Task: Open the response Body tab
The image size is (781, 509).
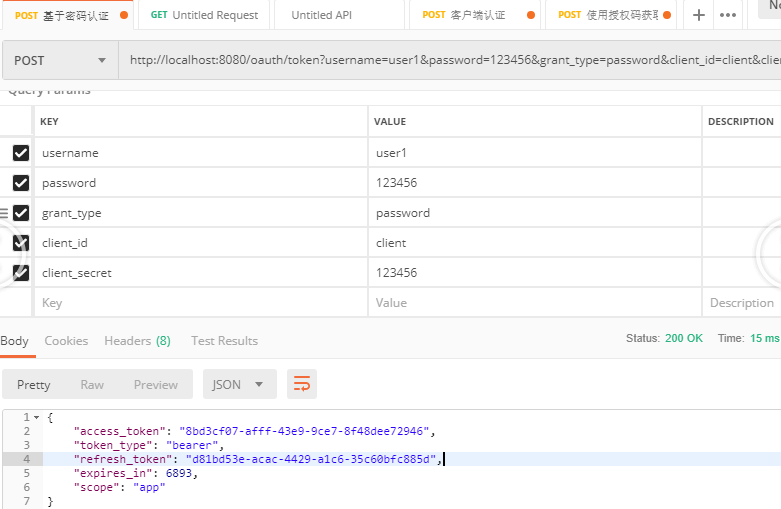Action: [x=14, y=341]
